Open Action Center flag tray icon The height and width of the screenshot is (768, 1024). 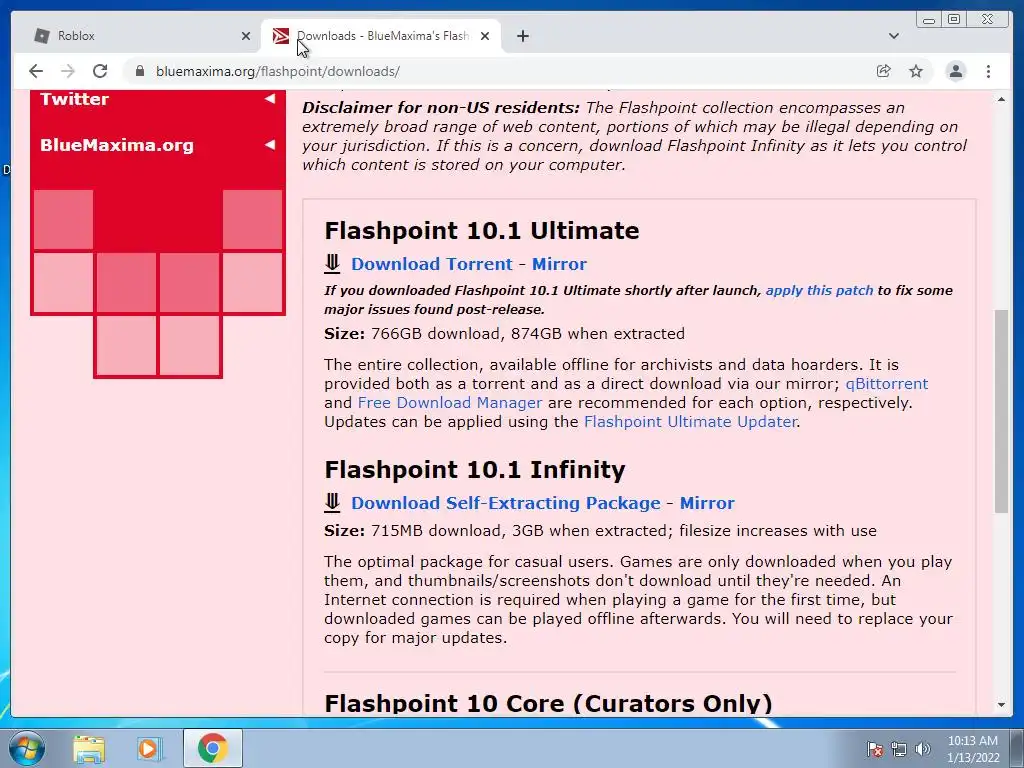[874, 749]
